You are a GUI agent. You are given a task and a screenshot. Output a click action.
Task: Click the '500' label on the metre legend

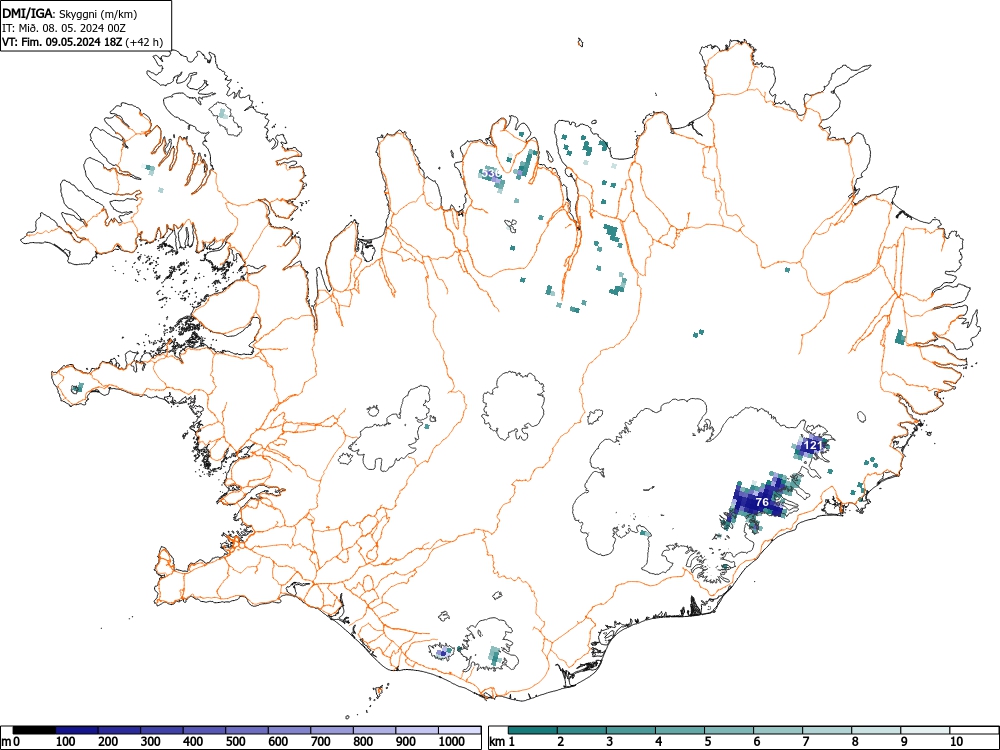point(235,742)
